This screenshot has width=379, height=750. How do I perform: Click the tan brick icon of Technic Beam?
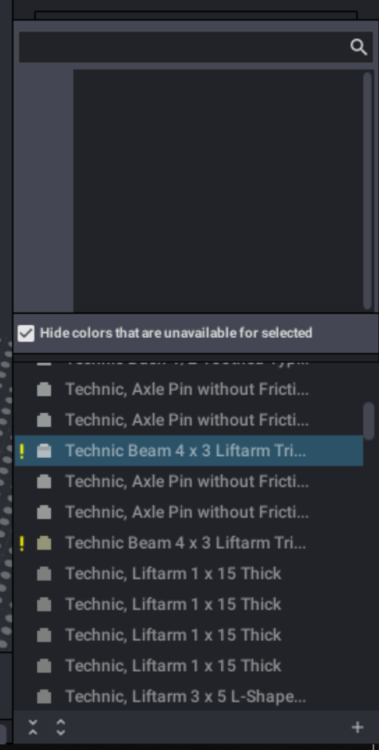coord(44,543)
